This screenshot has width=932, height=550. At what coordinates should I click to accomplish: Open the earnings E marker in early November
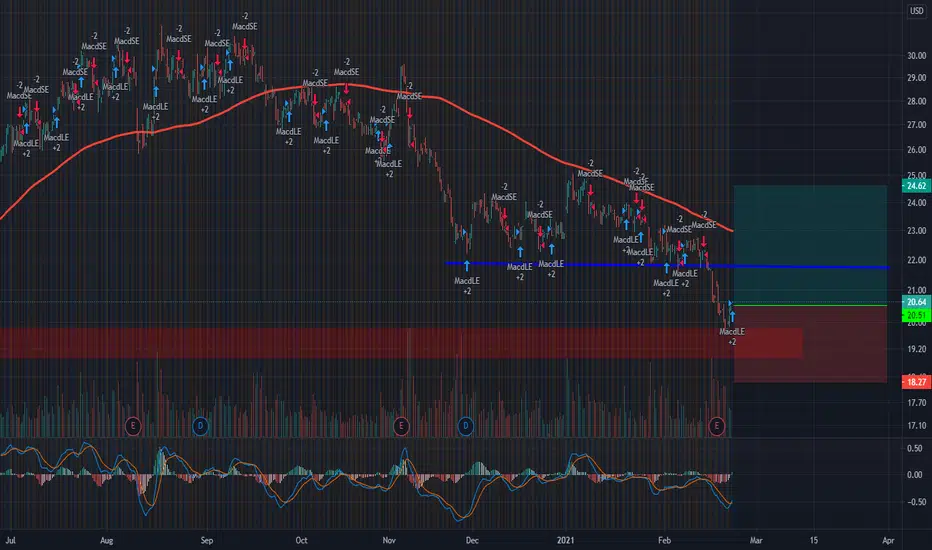401,426
